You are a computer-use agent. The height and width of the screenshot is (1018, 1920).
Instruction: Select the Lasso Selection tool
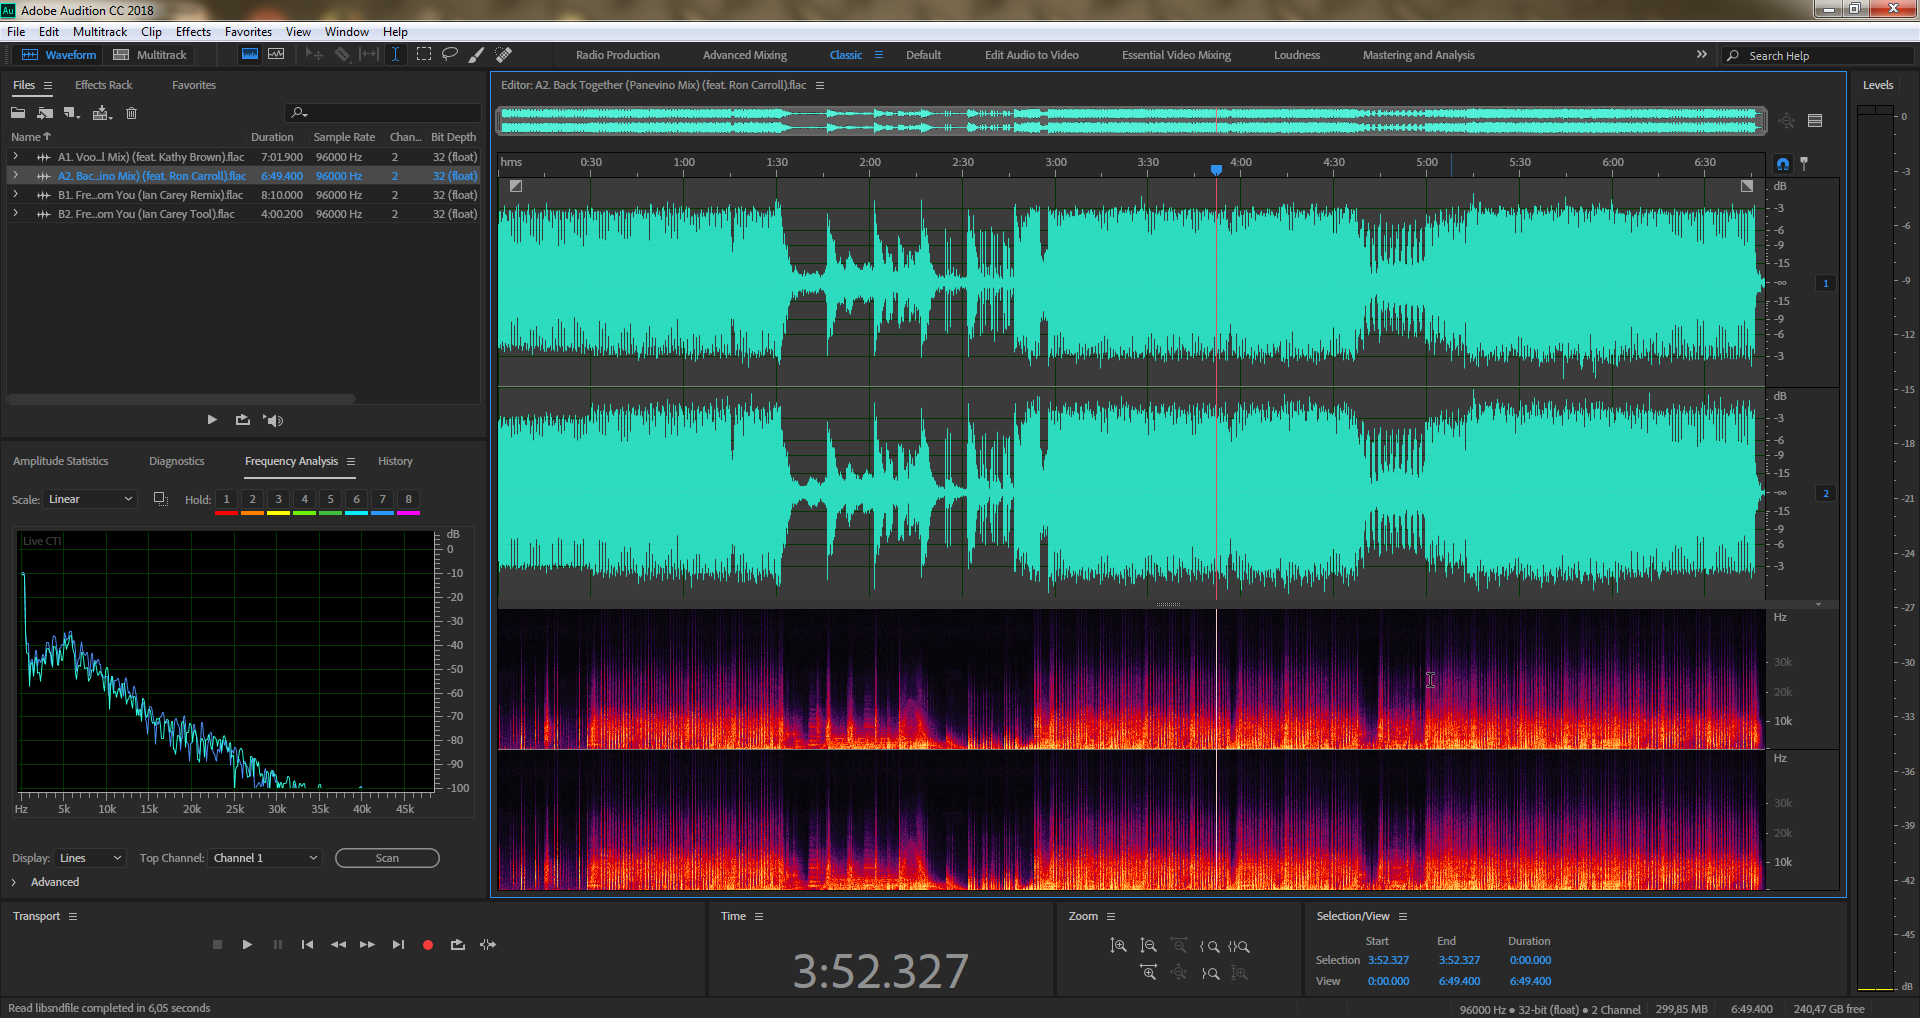[x=450, y=55]
